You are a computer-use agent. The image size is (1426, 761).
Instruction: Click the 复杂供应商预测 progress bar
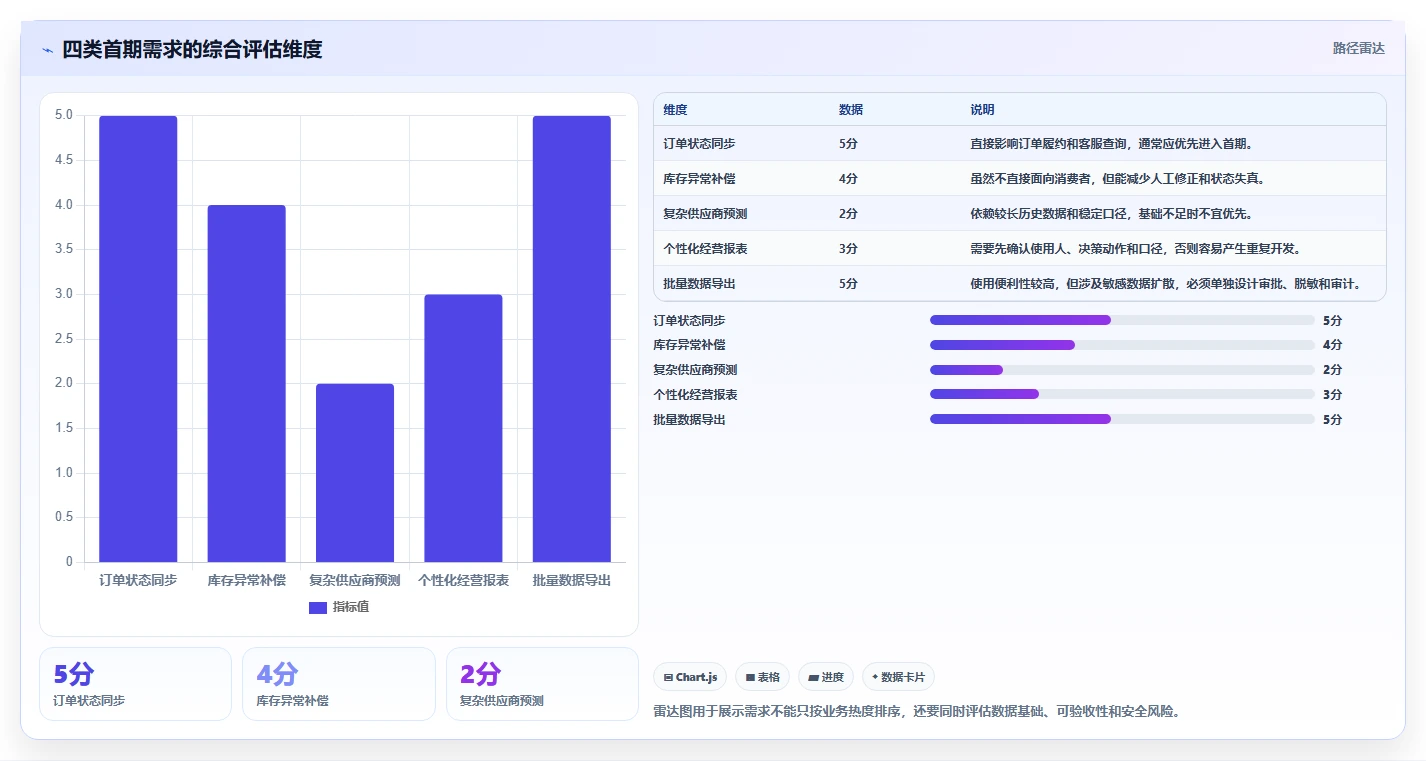pos(1122,370)
